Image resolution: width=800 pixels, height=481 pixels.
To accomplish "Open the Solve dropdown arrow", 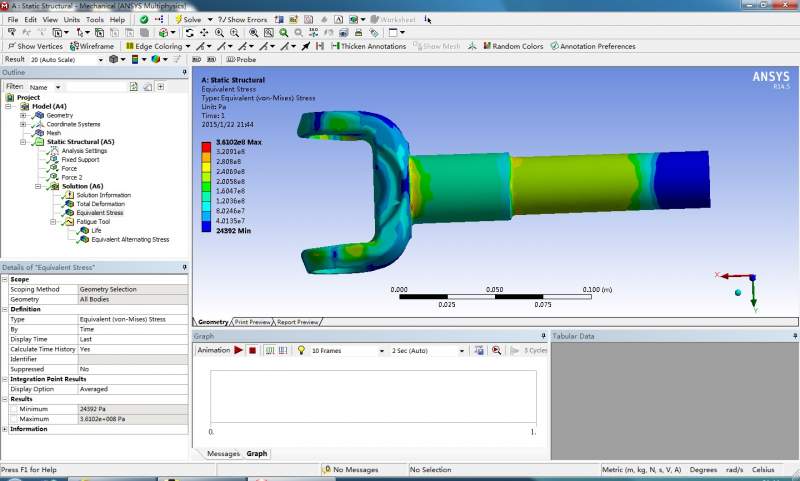I will point(210,19).
